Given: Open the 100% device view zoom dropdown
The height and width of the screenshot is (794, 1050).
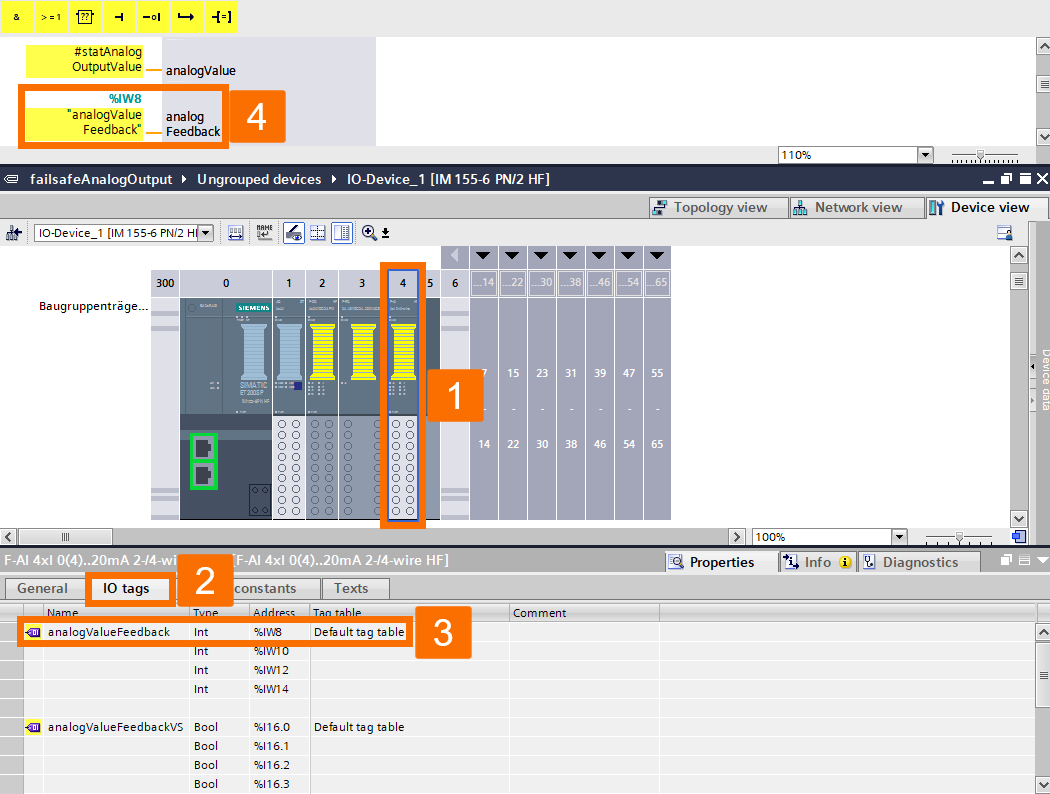Looking at the screenshot, I should [x=897, y=537].
